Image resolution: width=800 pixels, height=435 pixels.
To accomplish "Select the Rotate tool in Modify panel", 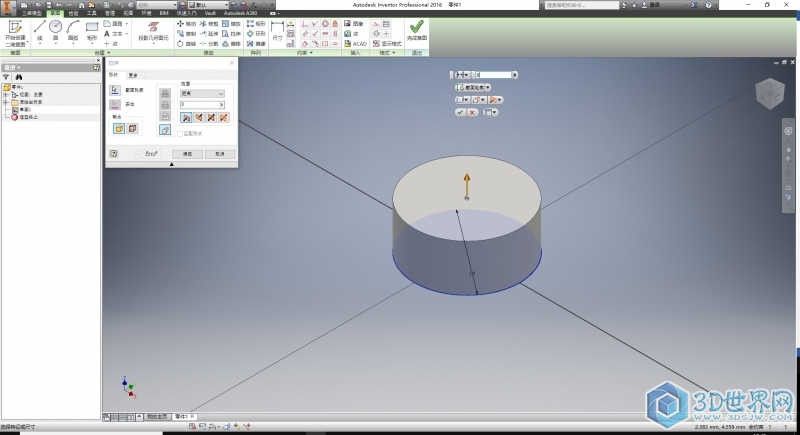I will point(186,44).
